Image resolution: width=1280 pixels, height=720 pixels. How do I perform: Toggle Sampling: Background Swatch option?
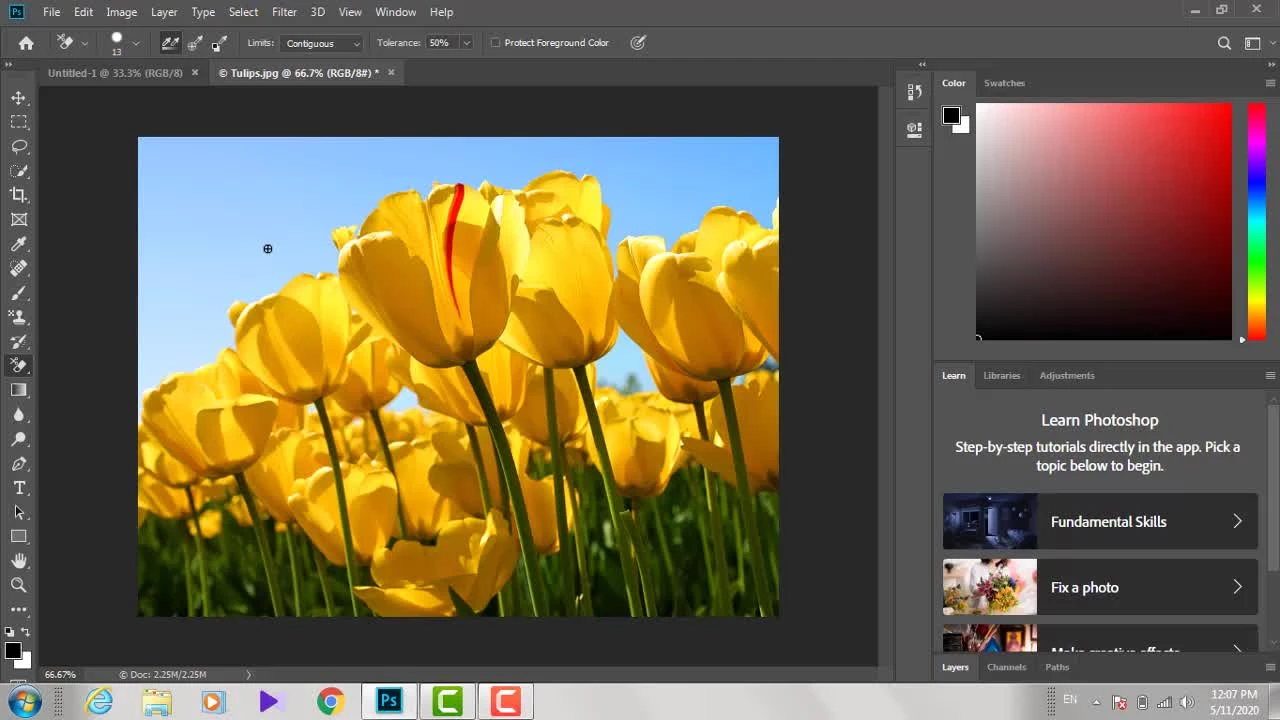pos(220,43)
